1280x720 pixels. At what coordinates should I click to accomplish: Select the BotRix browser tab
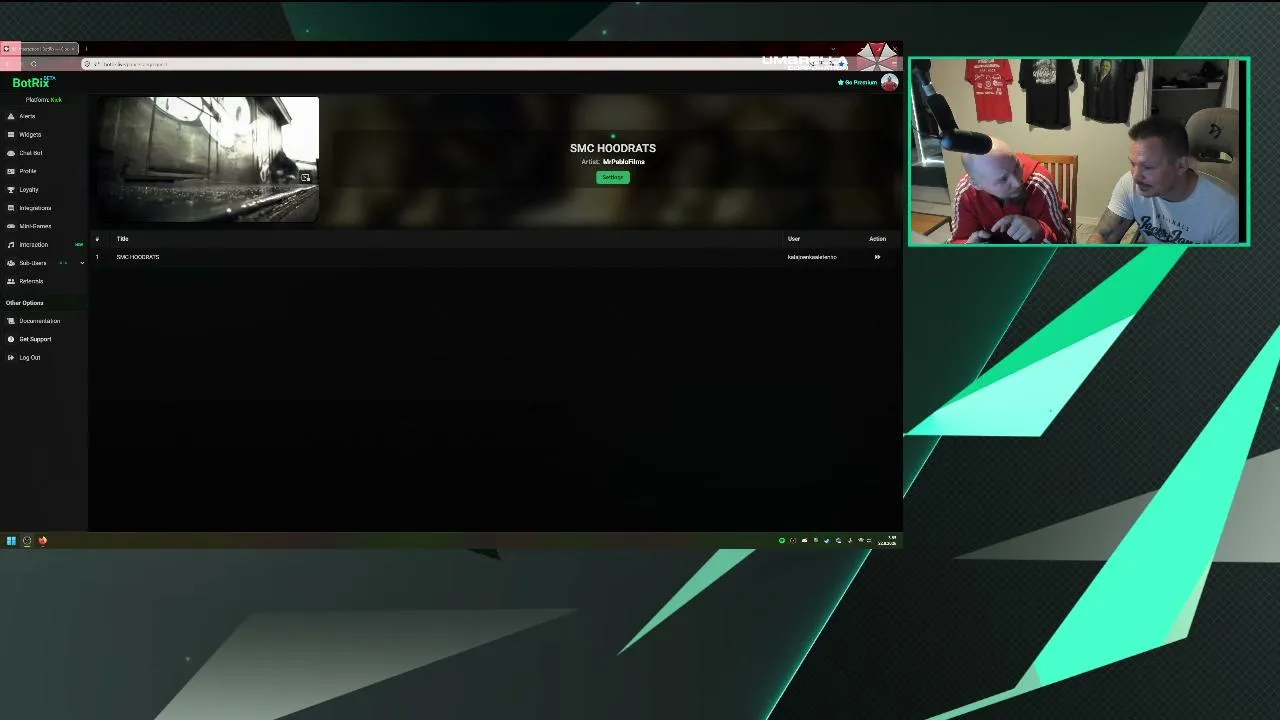[x=40, y=49]
